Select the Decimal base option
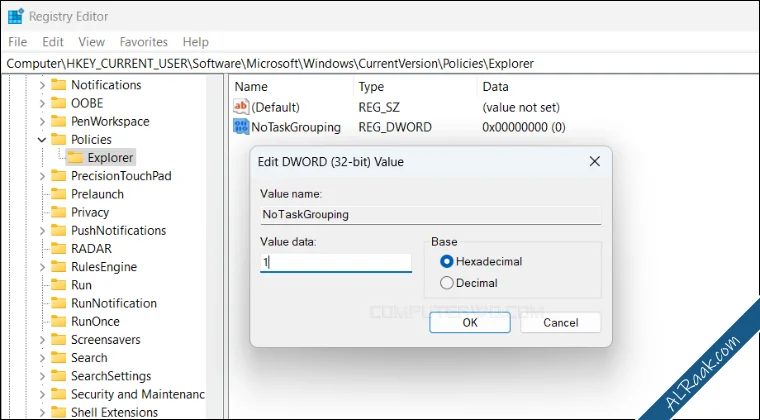 coord(468,283)
